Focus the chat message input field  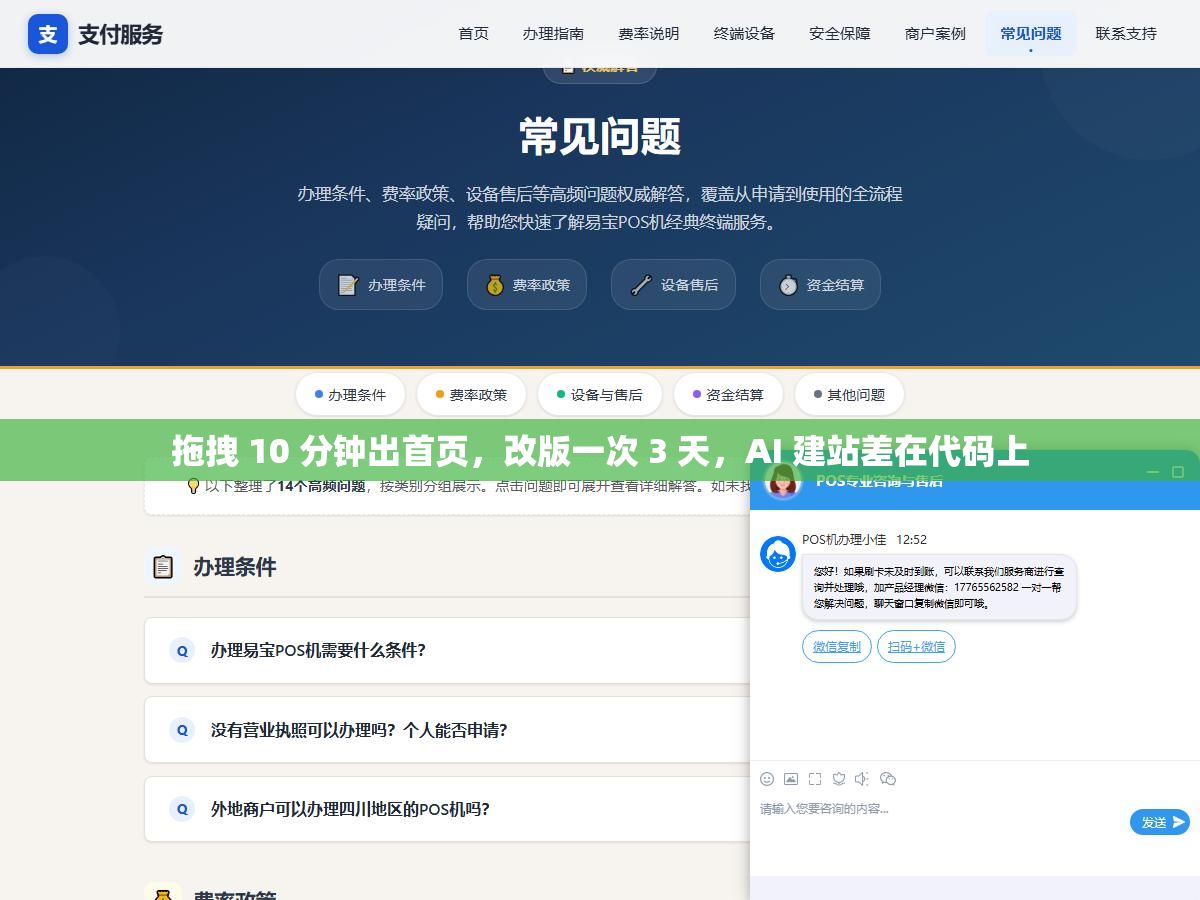click(x=940, y=822)
